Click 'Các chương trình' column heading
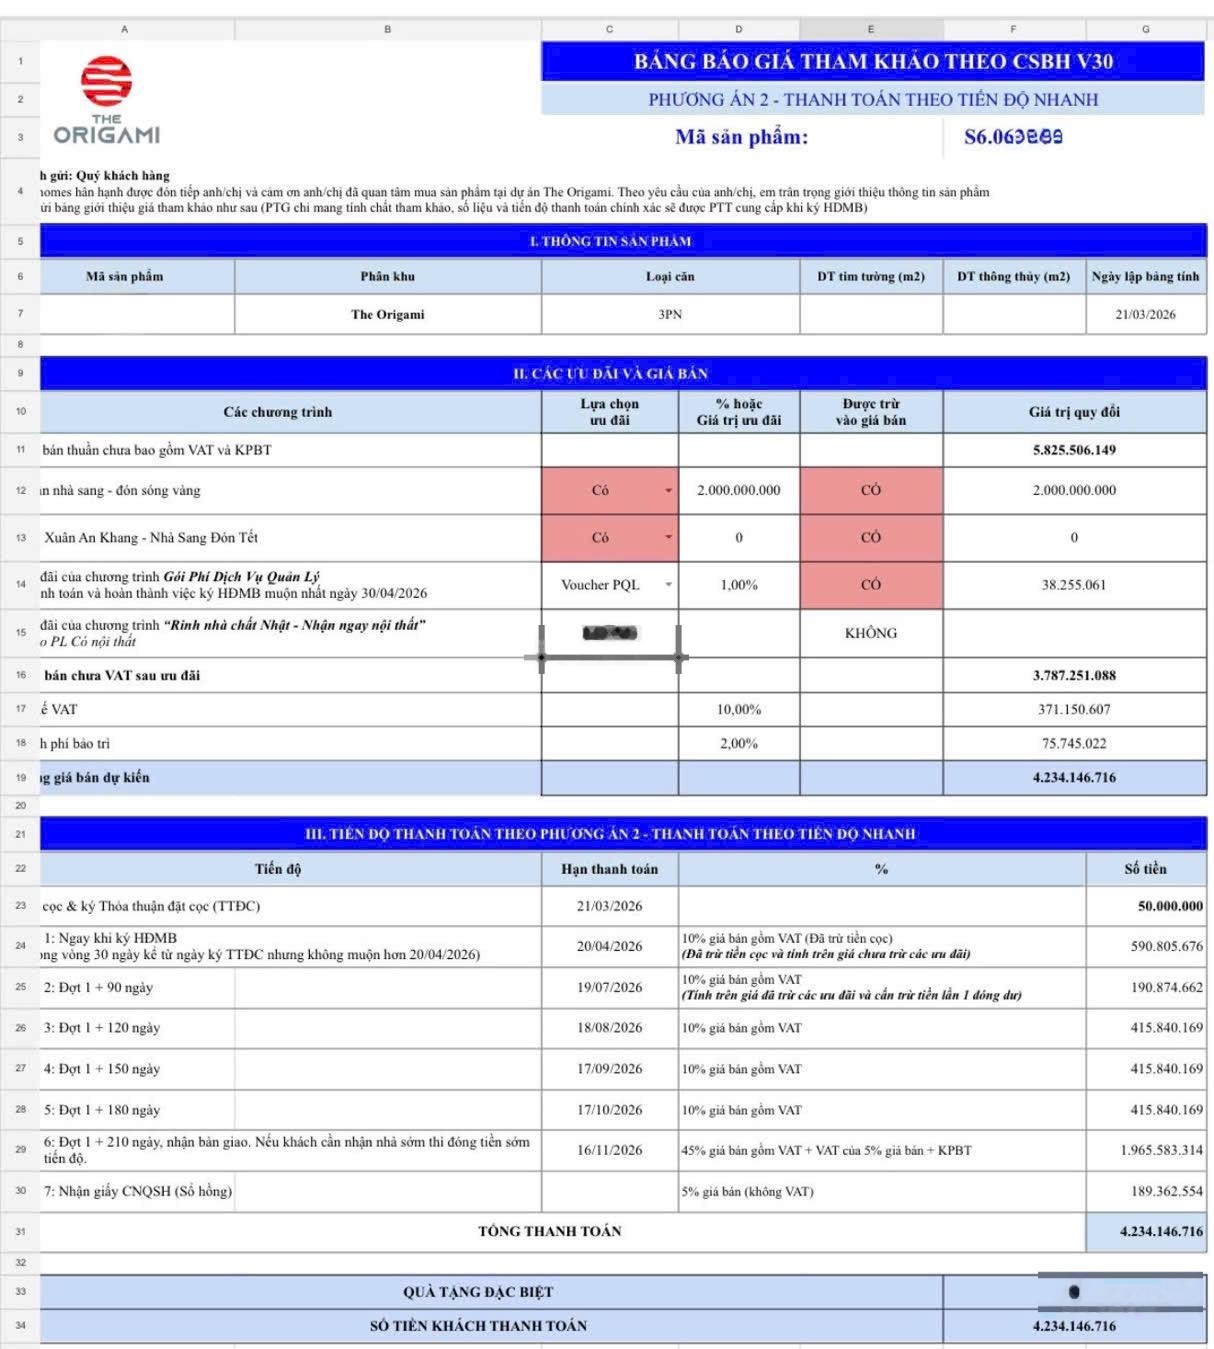Image resolution: width=1214 pixels, height=1349 pixels. [278, 412]
